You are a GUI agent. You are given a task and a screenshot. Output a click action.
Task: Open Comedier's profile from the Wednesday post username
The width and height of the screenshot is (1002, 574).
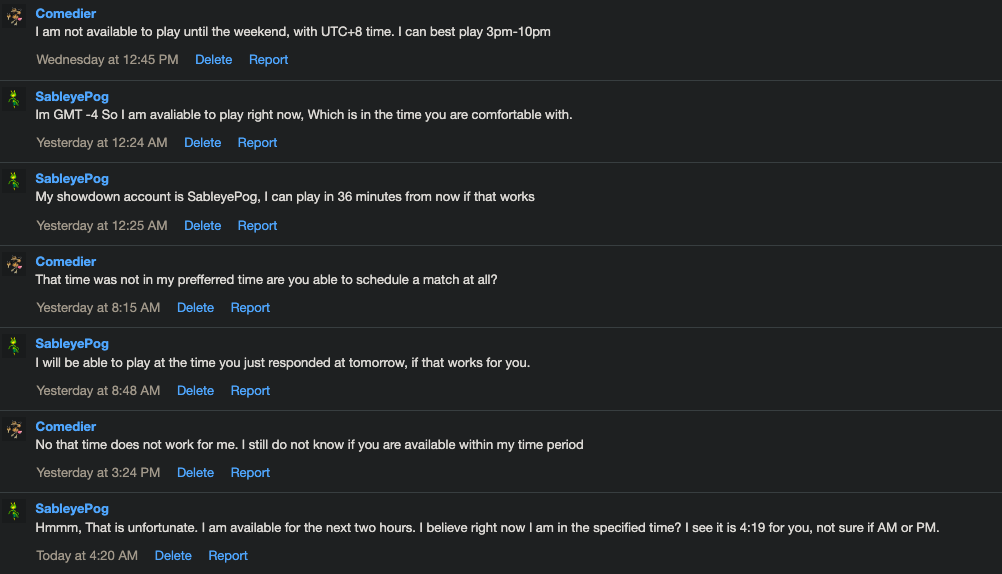pyautogui.click(x=66, y=14)
